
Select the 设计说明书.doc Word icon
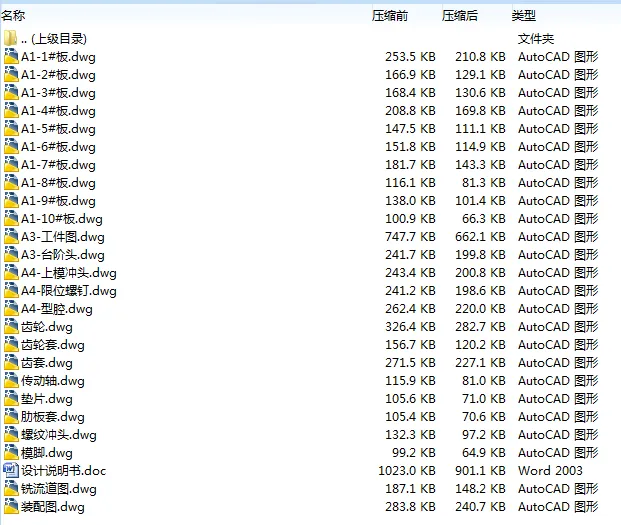pyautogui.click(x=11, y=471)
